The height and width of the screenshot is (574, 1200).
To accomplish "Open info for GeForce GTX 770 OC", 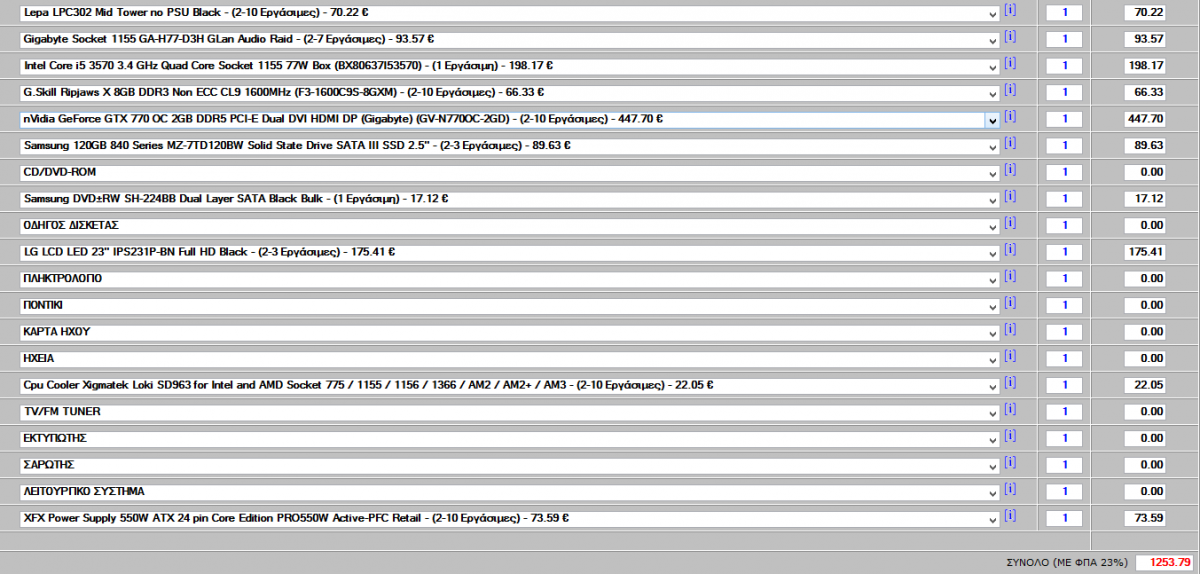I will pyautogui.click(x=1010, y=117).
